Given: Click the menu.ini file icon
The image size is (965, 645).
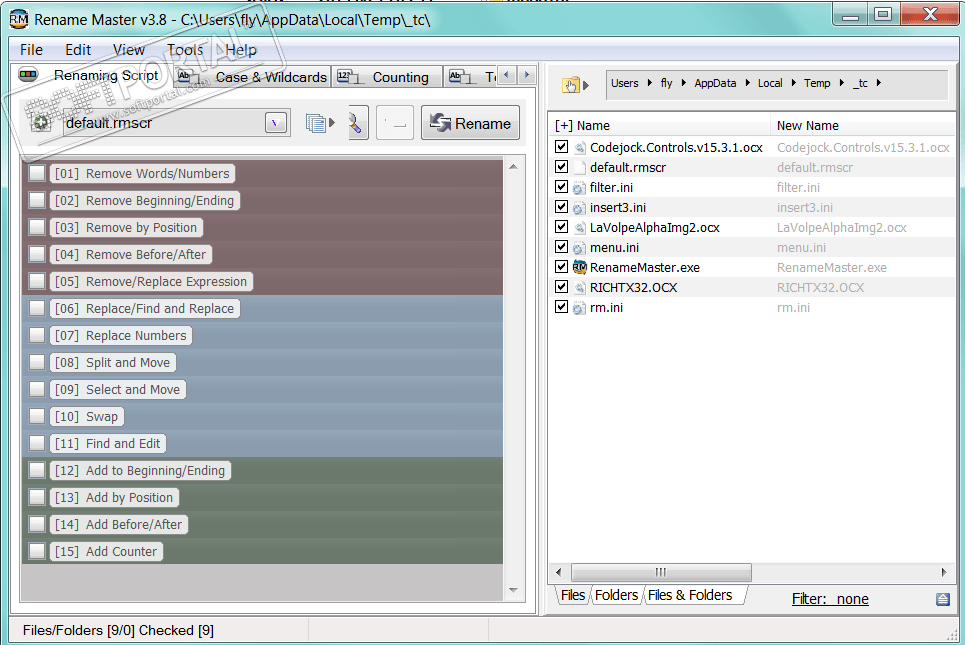Looking at the screenshot, I should point(579,248).
